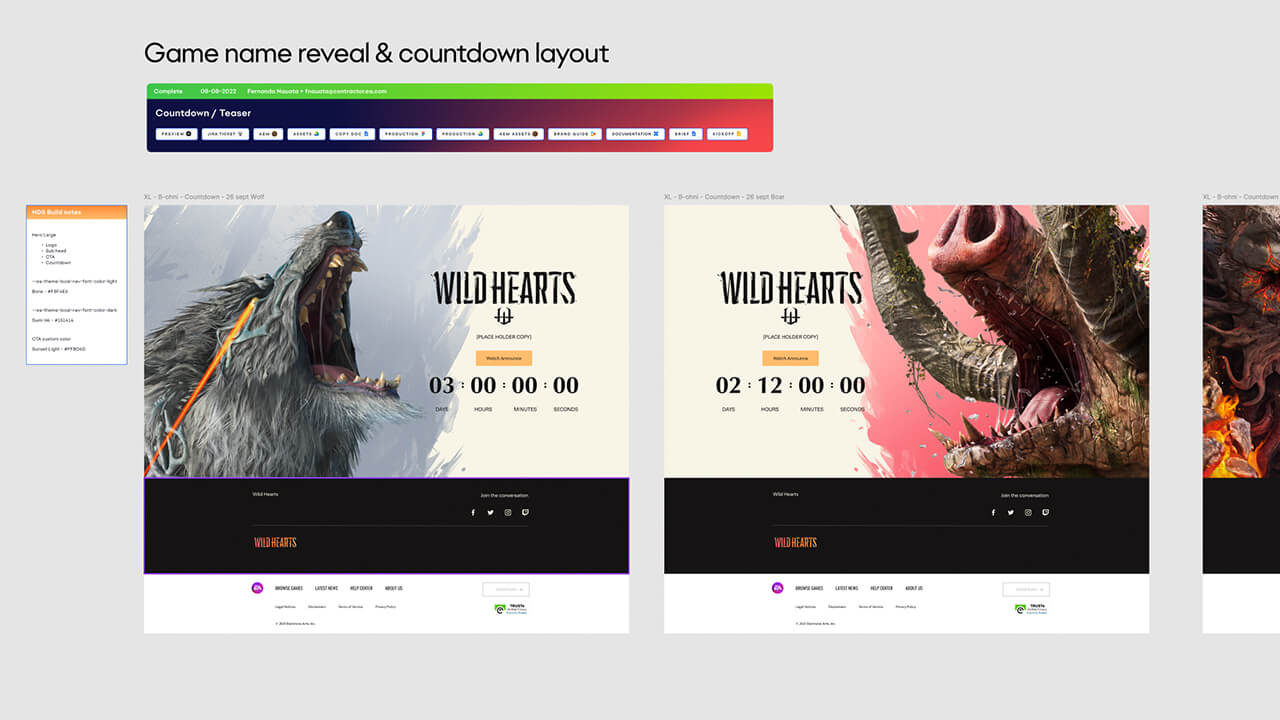The image size is (1280, 720).
Task: Click the orange Wild Hearts logo in Boar footer
Action: point(795,542)
